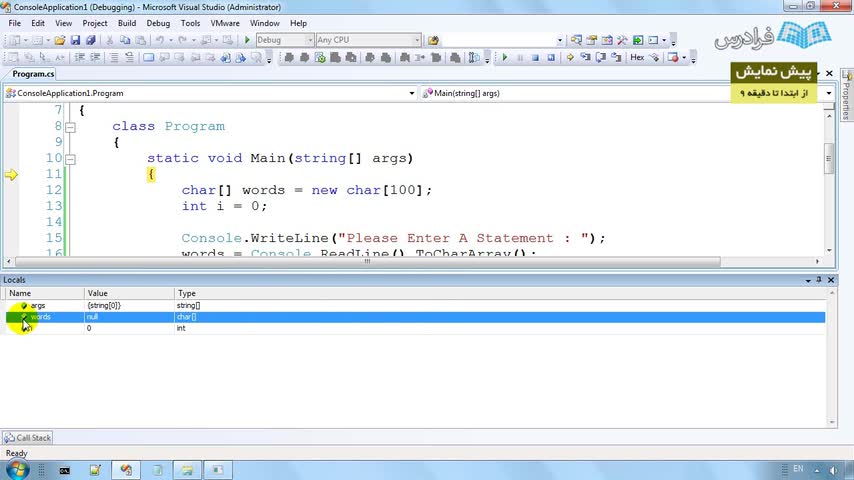The image size is (854, 480).
Task: Click the Stop Debugging square icon
Action: (535, 57)
